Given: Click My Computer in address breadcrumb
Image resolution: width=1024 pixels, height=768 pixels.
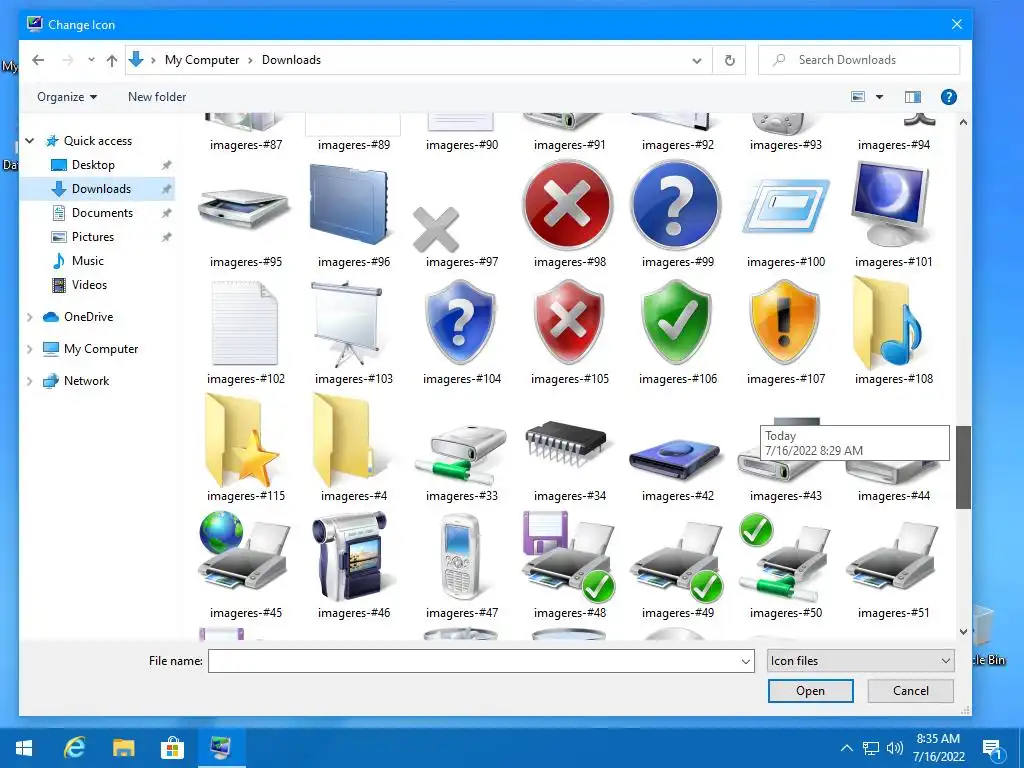Looking at the screenshot, I should [202, 60].
